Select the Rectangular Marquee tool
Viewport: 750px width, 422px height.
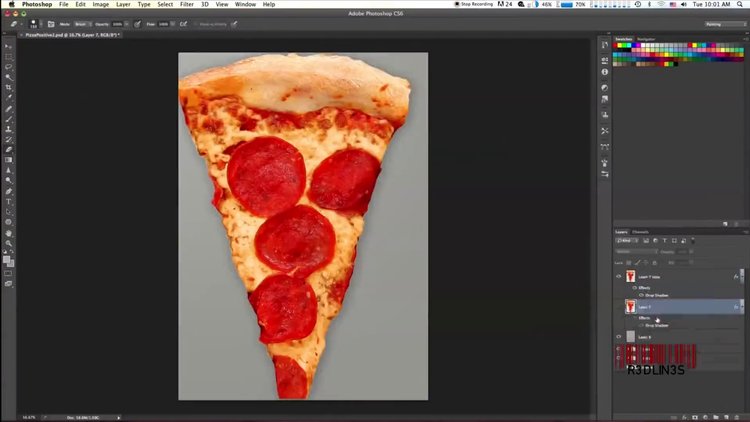point(9,56)
